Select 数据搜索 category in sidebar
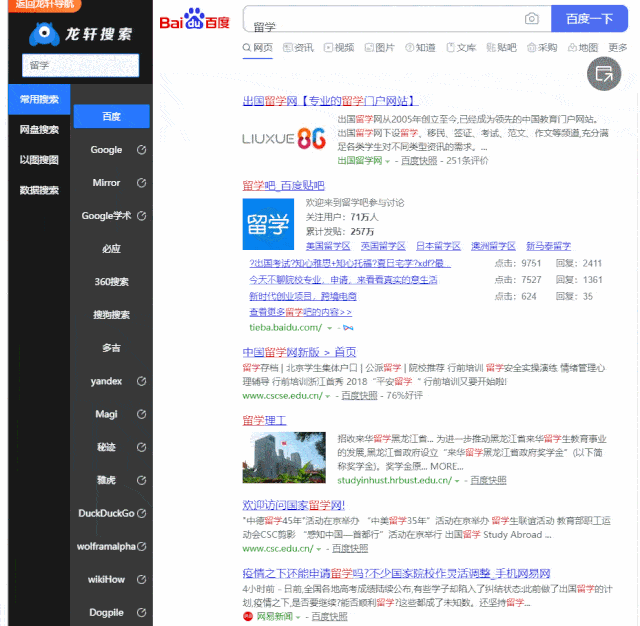This screenshot has width=640, height=626. (x=39, y=190)
